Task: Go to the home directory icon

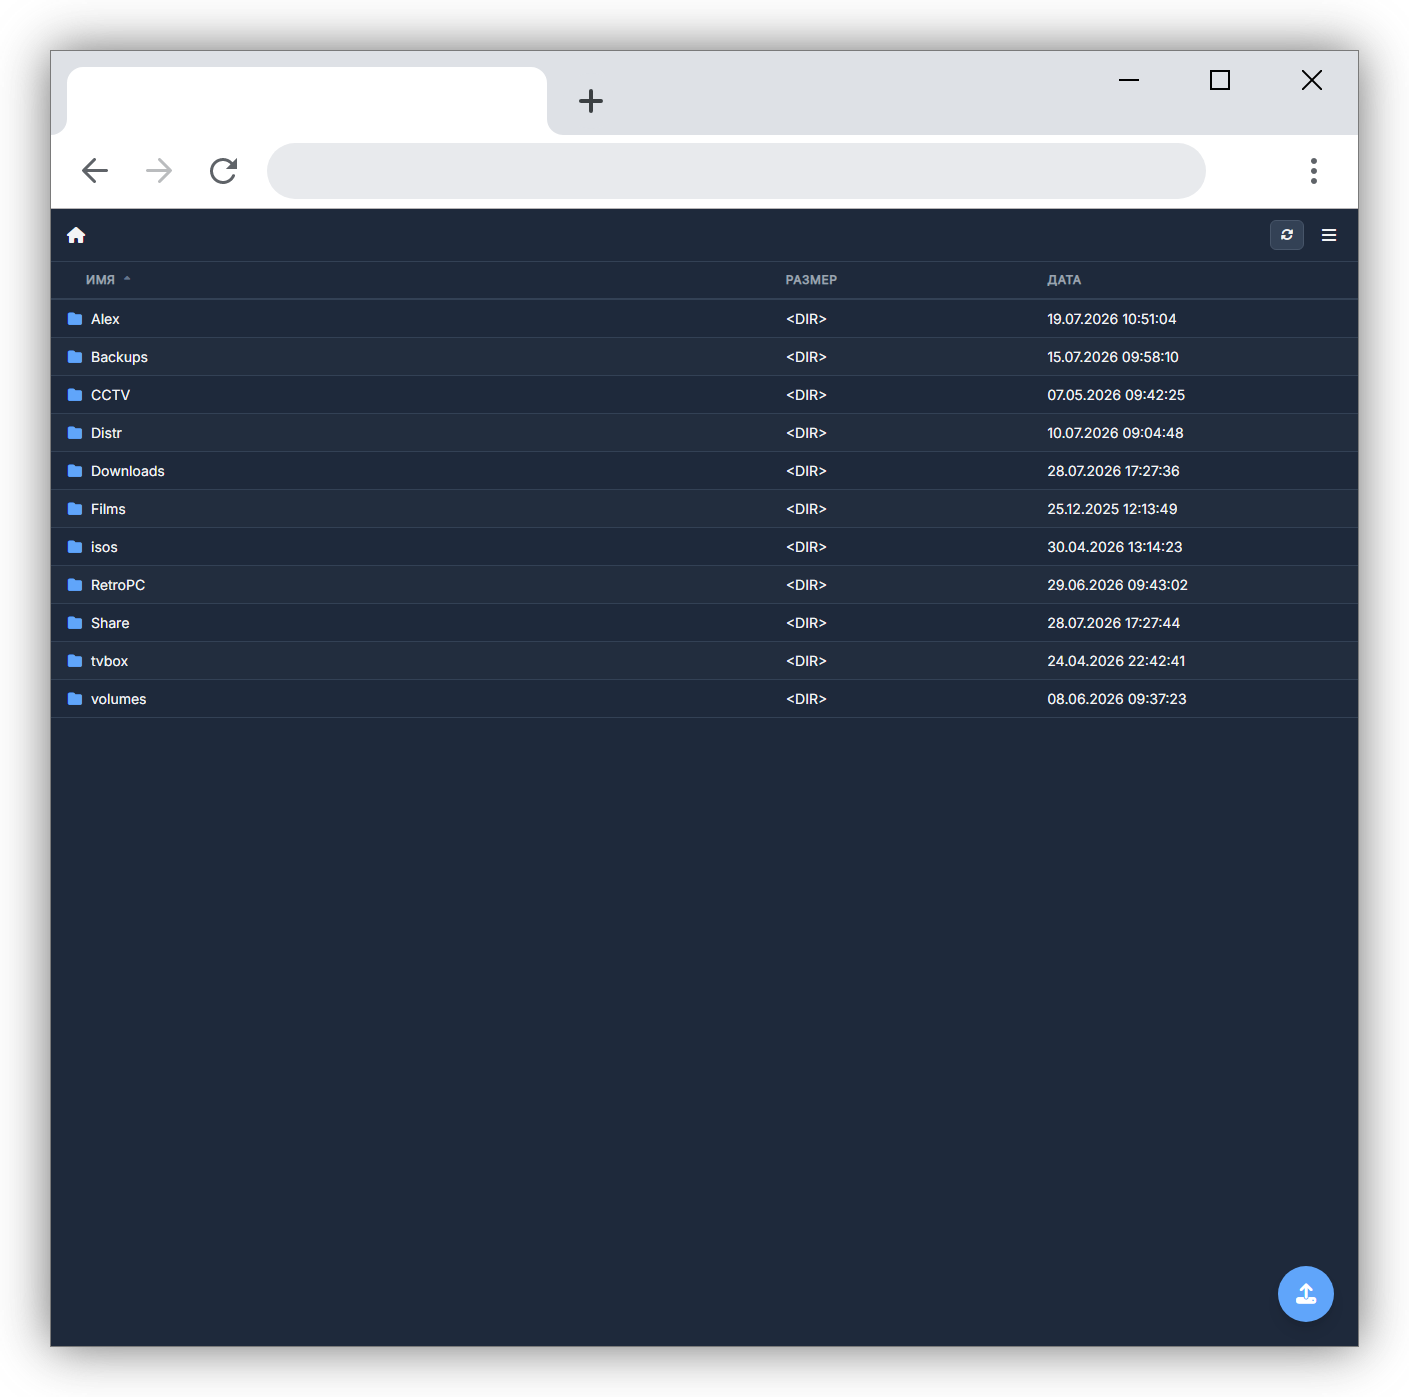Action: pos(76,235)
